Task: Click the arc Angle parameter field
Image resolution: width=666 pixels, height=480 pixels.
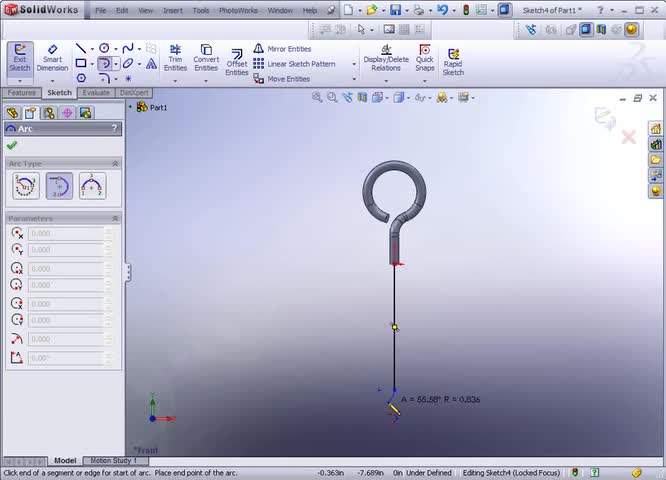Action: pos(66,358)
